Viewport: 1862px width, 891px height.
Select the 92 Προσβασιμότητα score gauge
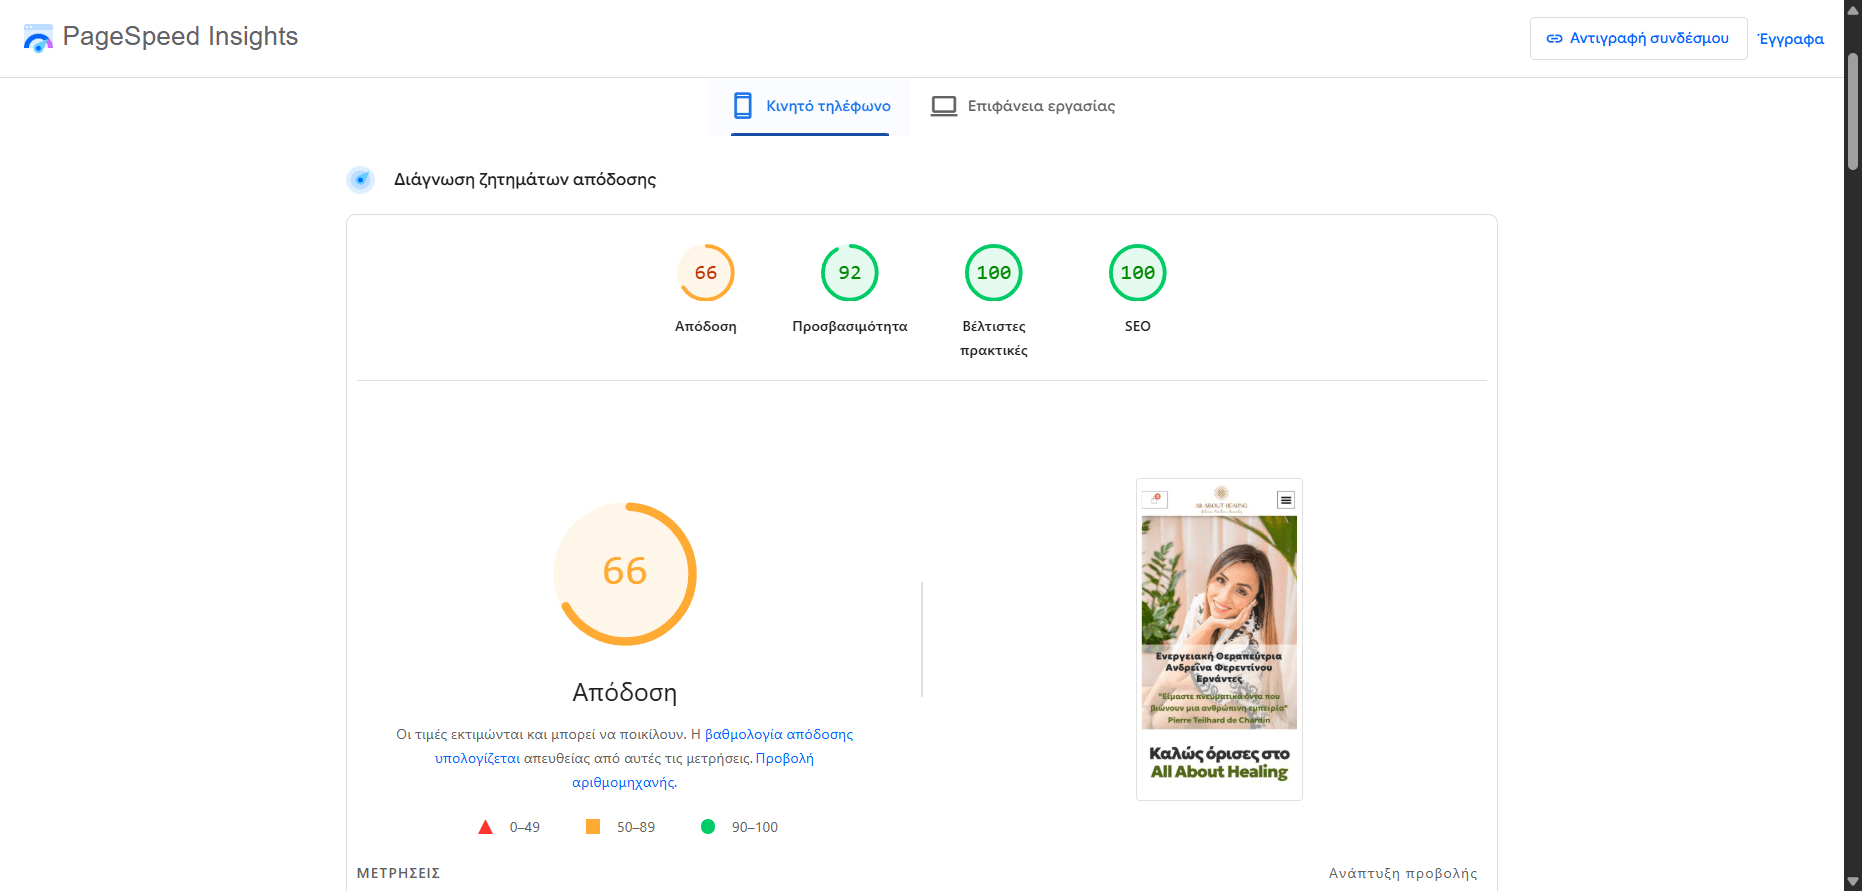pyautogui.click(x=849, y=273)
